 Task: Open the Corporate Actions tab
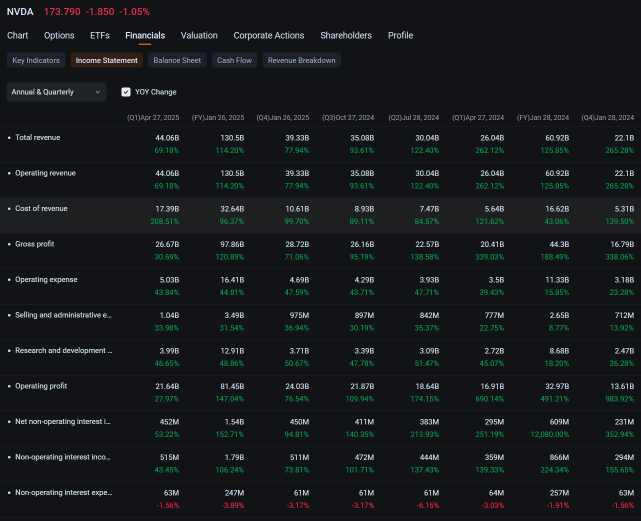[x=269, y=36]
